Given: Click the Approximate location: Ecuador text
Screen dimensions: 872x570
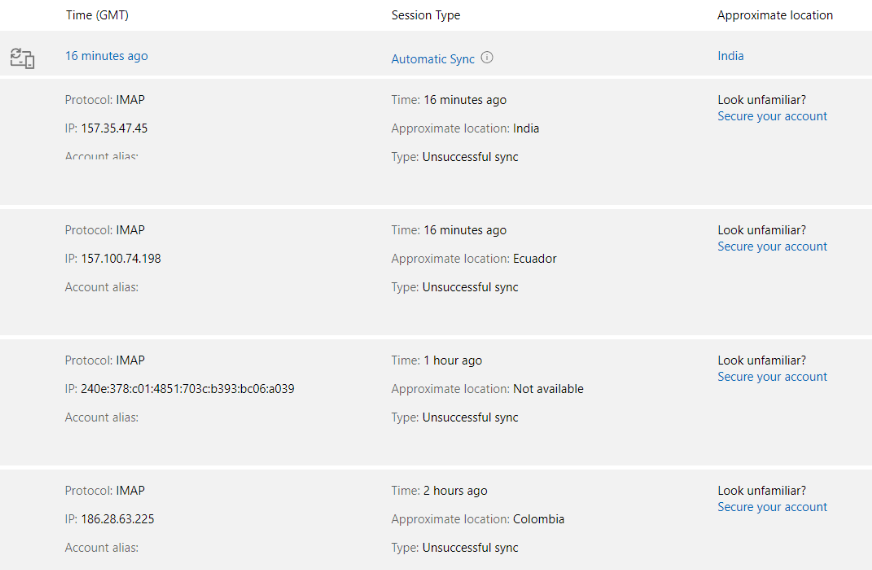Looking at the screenshot, I should point(474,259).
